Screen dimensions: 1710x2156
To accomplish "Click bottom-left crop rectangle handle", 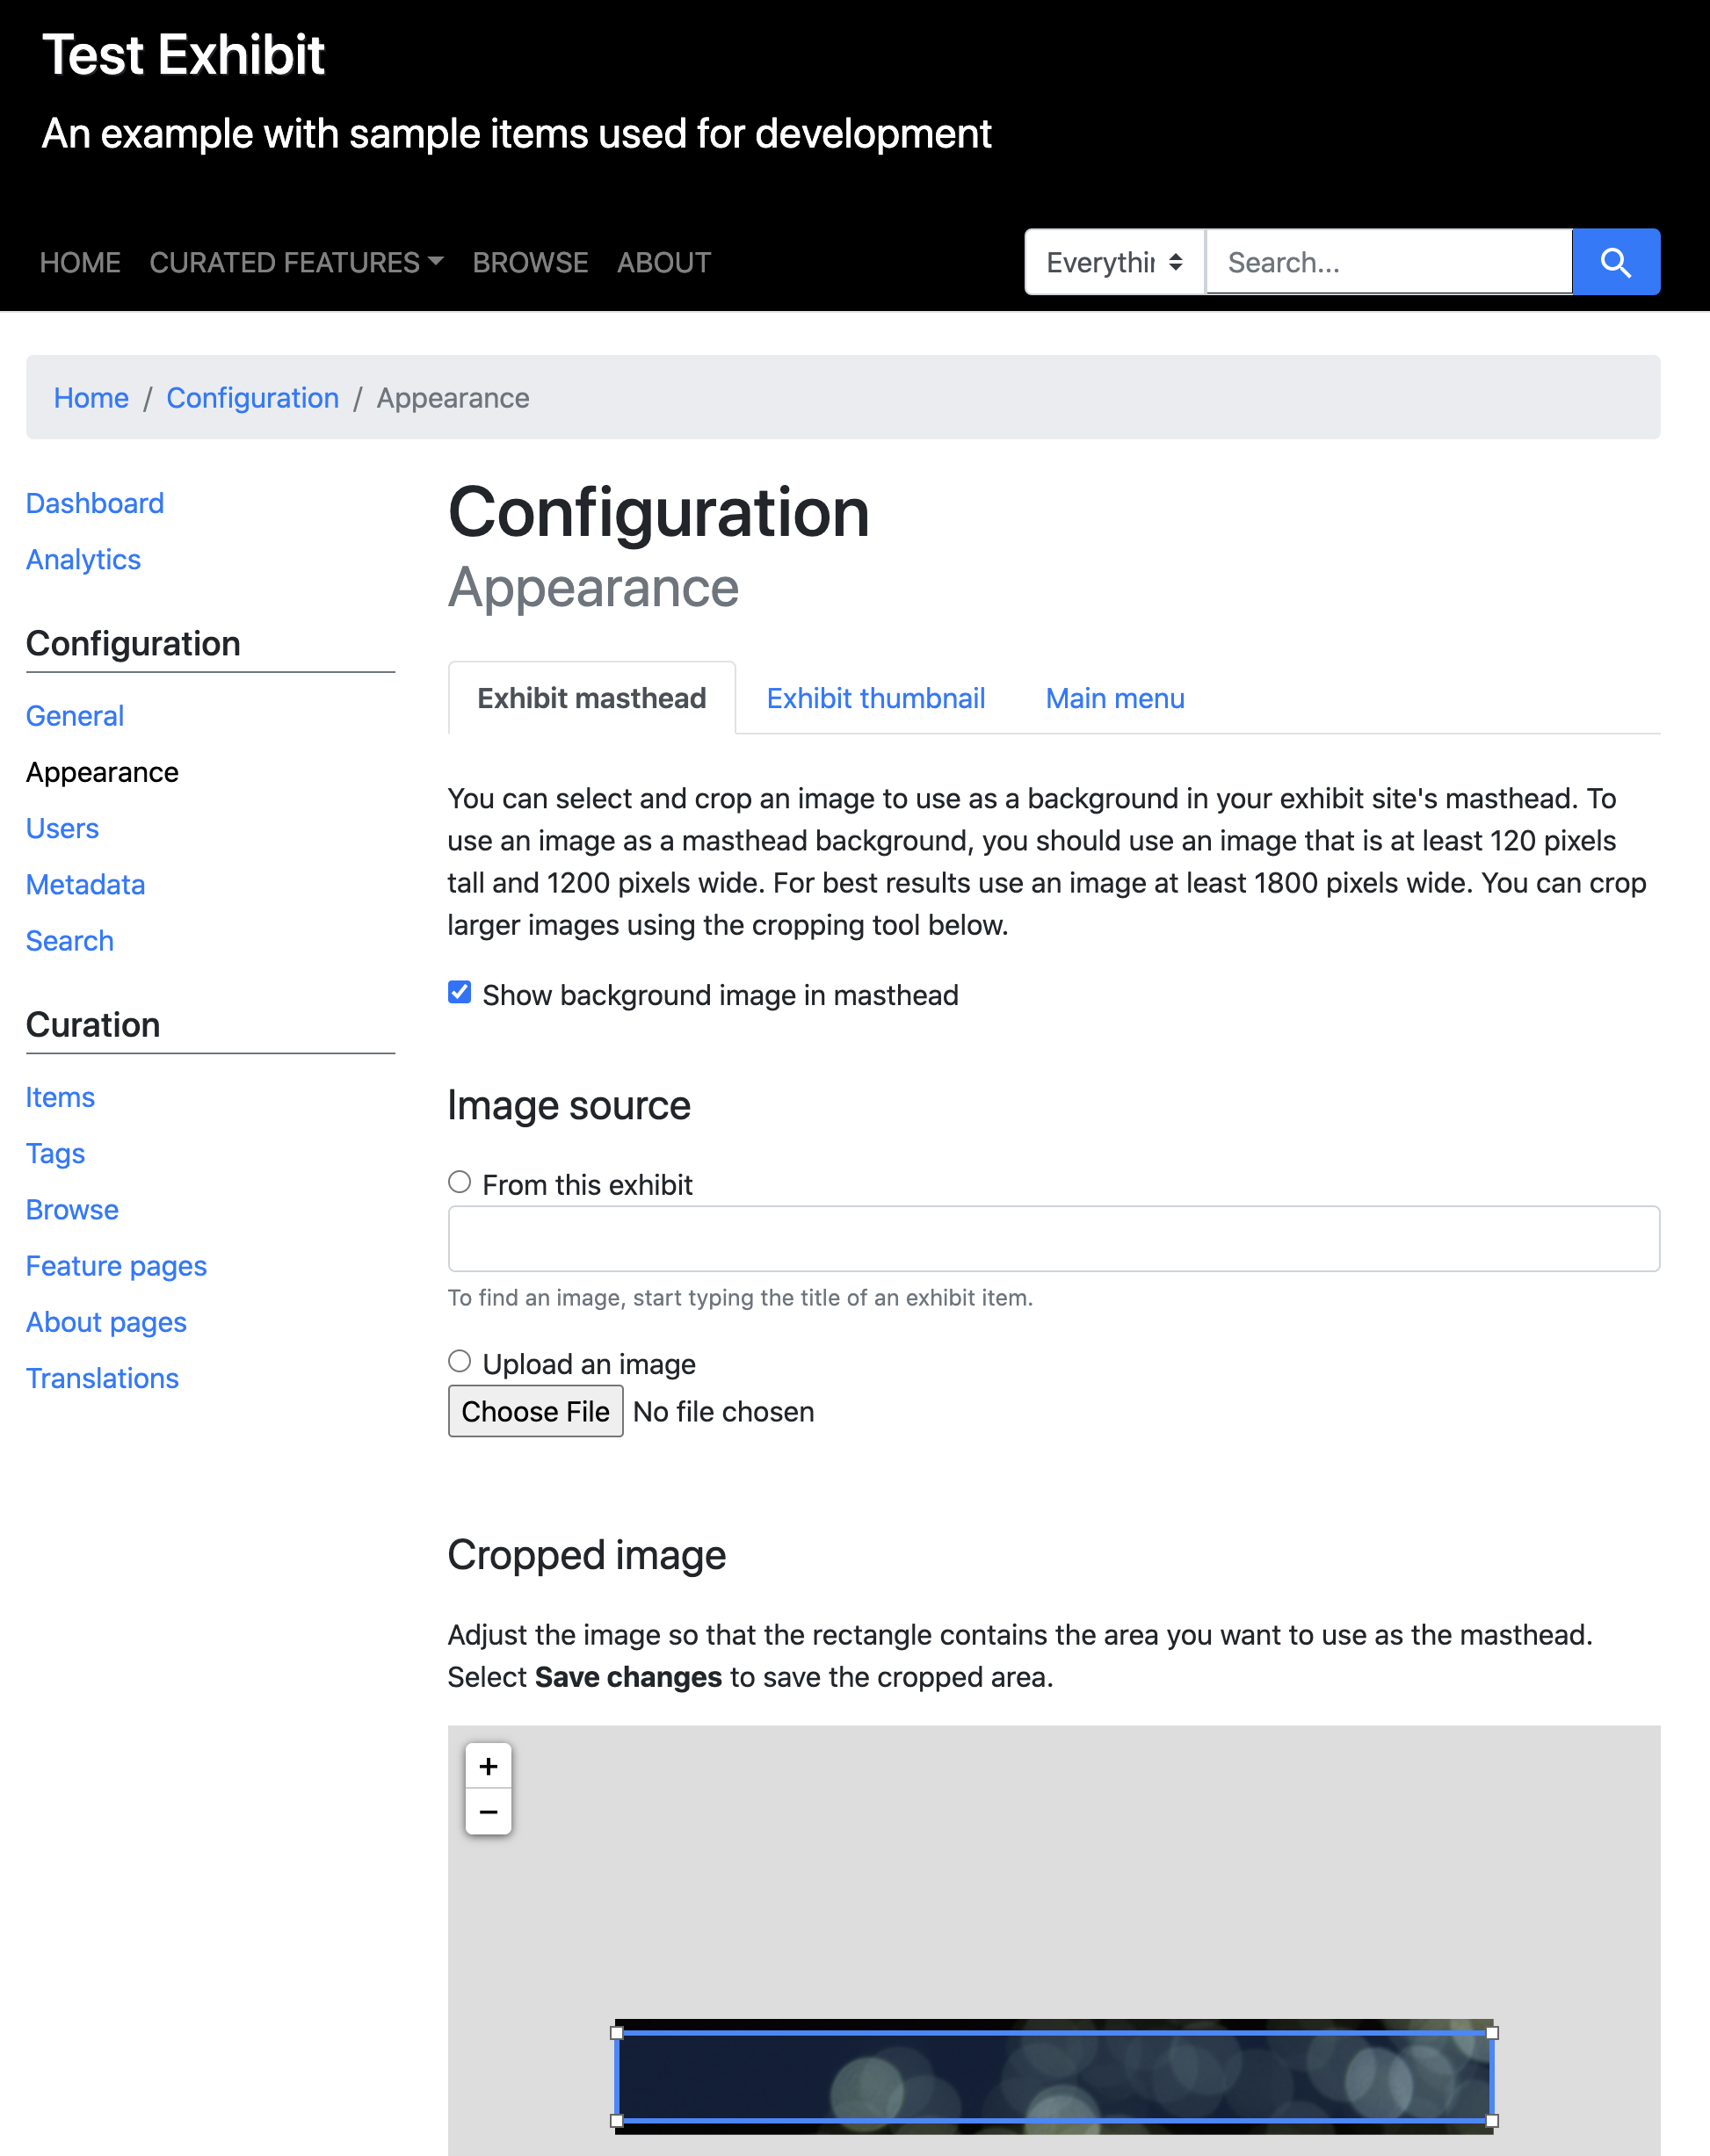I will 617,2120.
